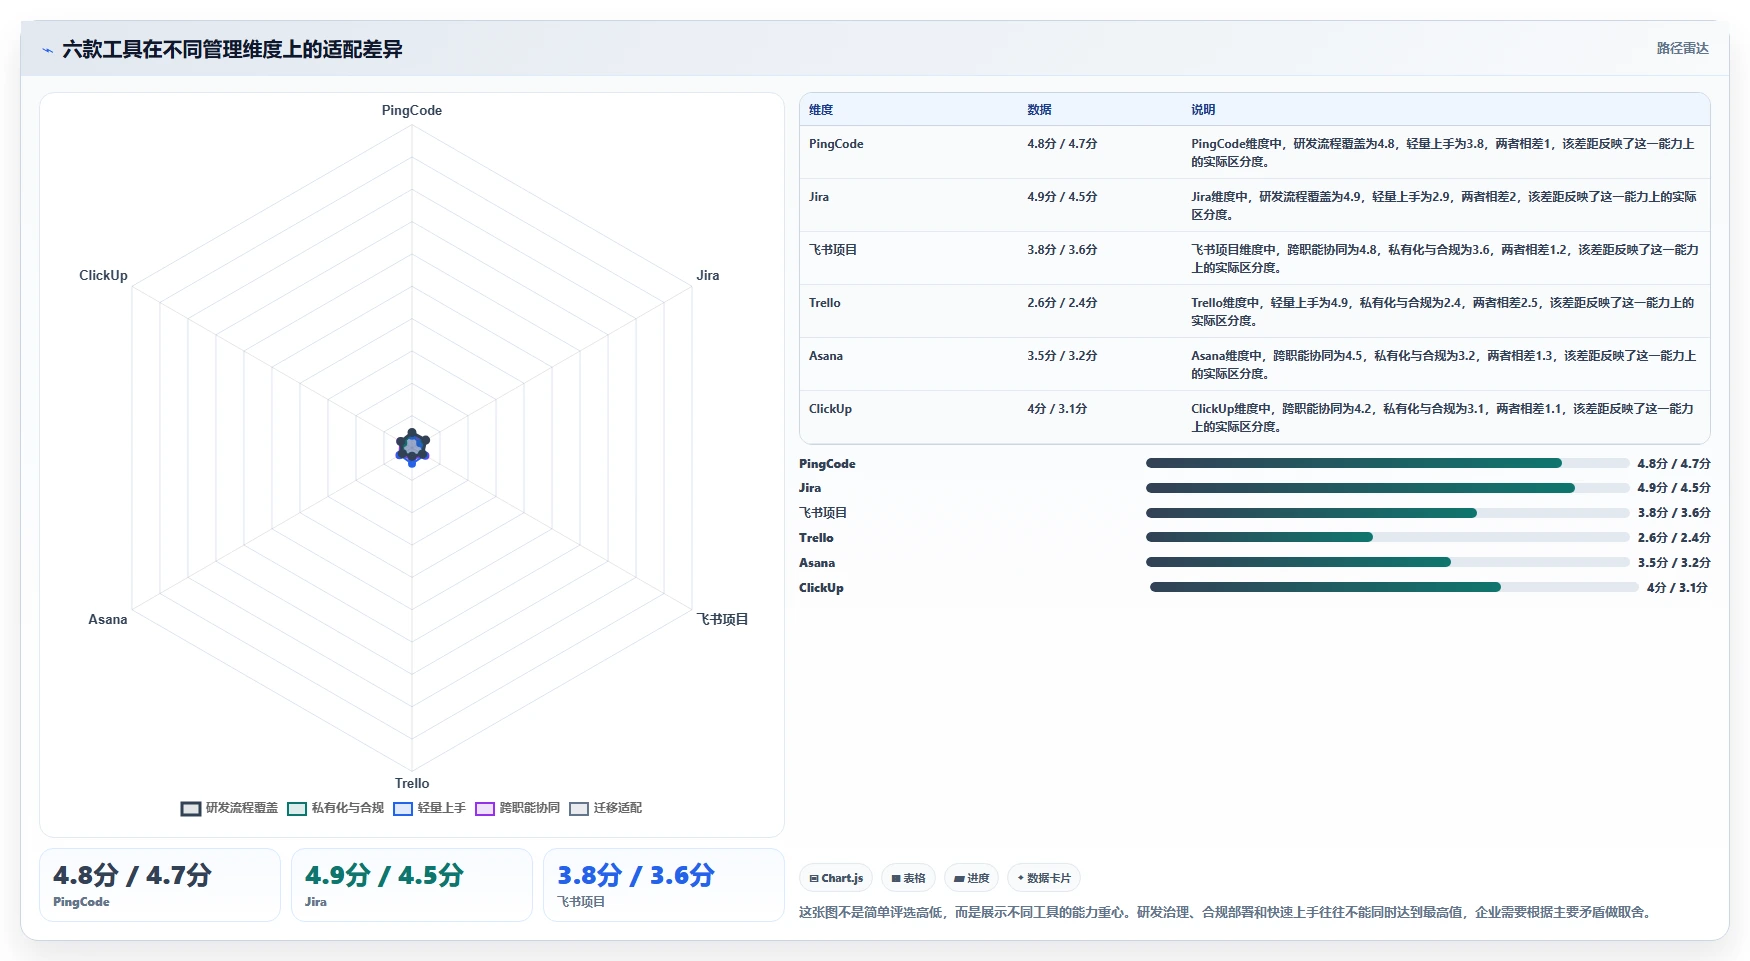The width and height of the screenshot is (1750, 961).
Task: Click the Jira progress bar
Action: tap(1388, 488)
